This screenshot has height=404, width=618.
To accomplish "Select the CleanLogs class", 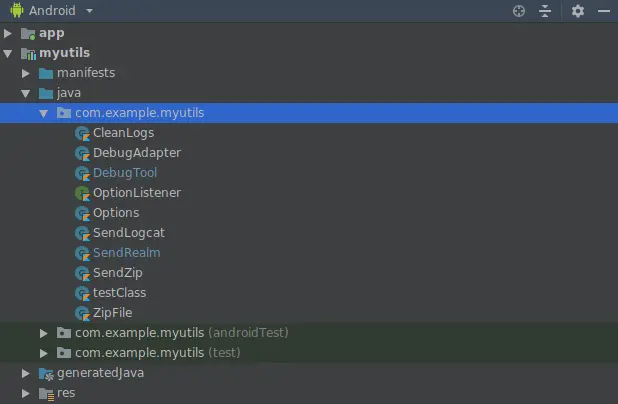I will click(x=123, y=133).
